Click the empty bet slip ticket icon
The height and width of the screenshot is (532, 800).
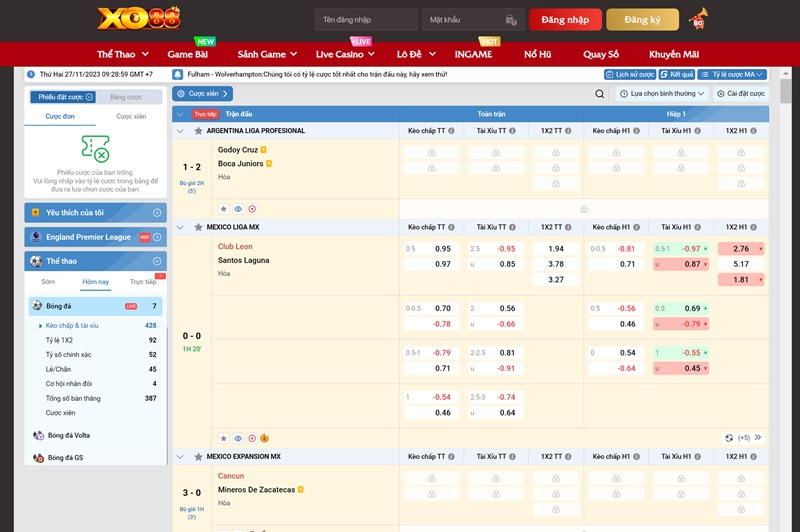[96, 148]
